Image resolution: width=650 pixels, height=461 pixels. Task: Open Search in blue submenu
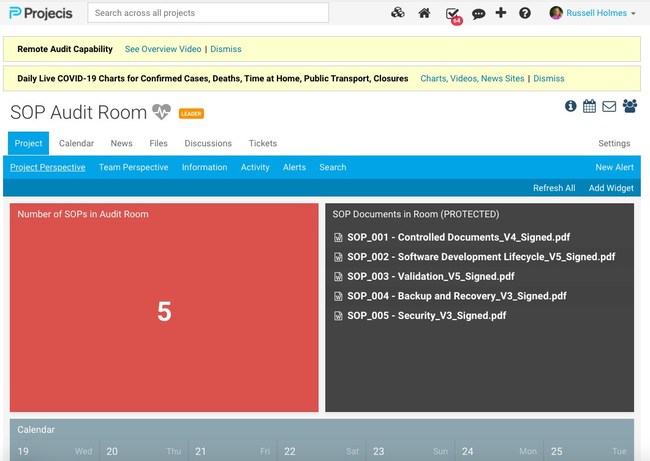[x=332, y=167]
